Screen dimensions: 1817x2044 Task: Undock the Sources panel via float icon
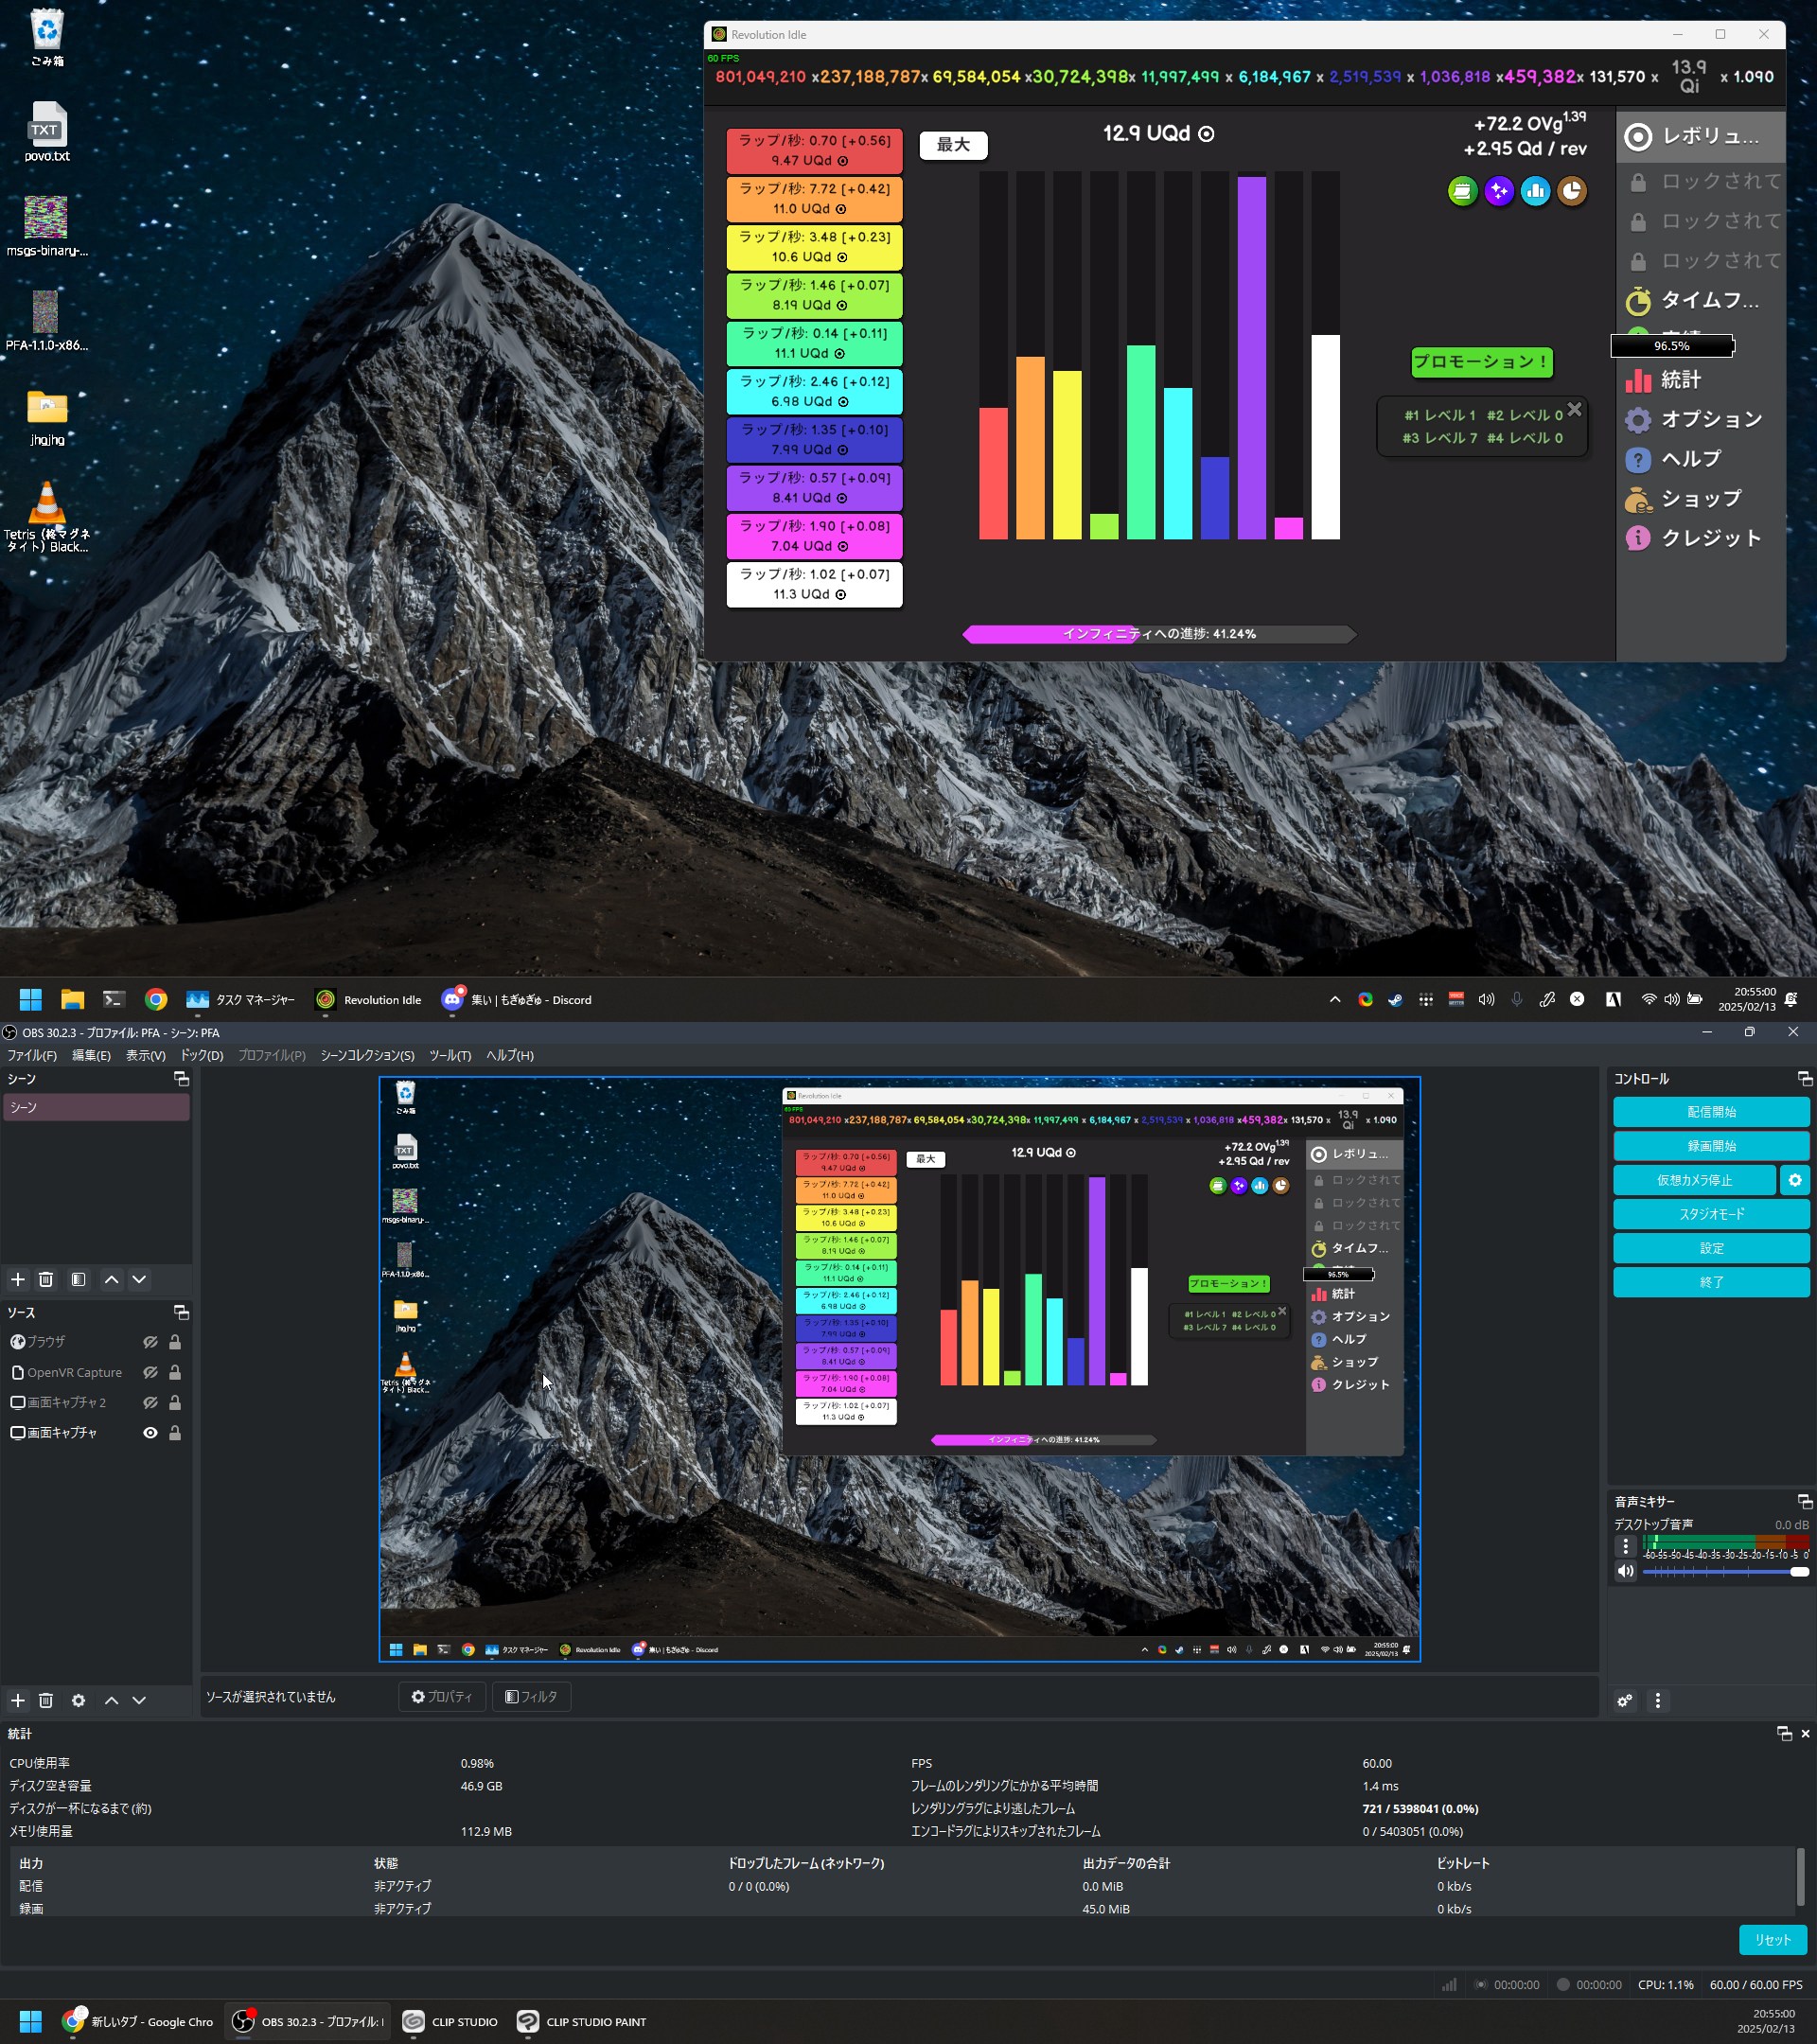(181, 1312)
